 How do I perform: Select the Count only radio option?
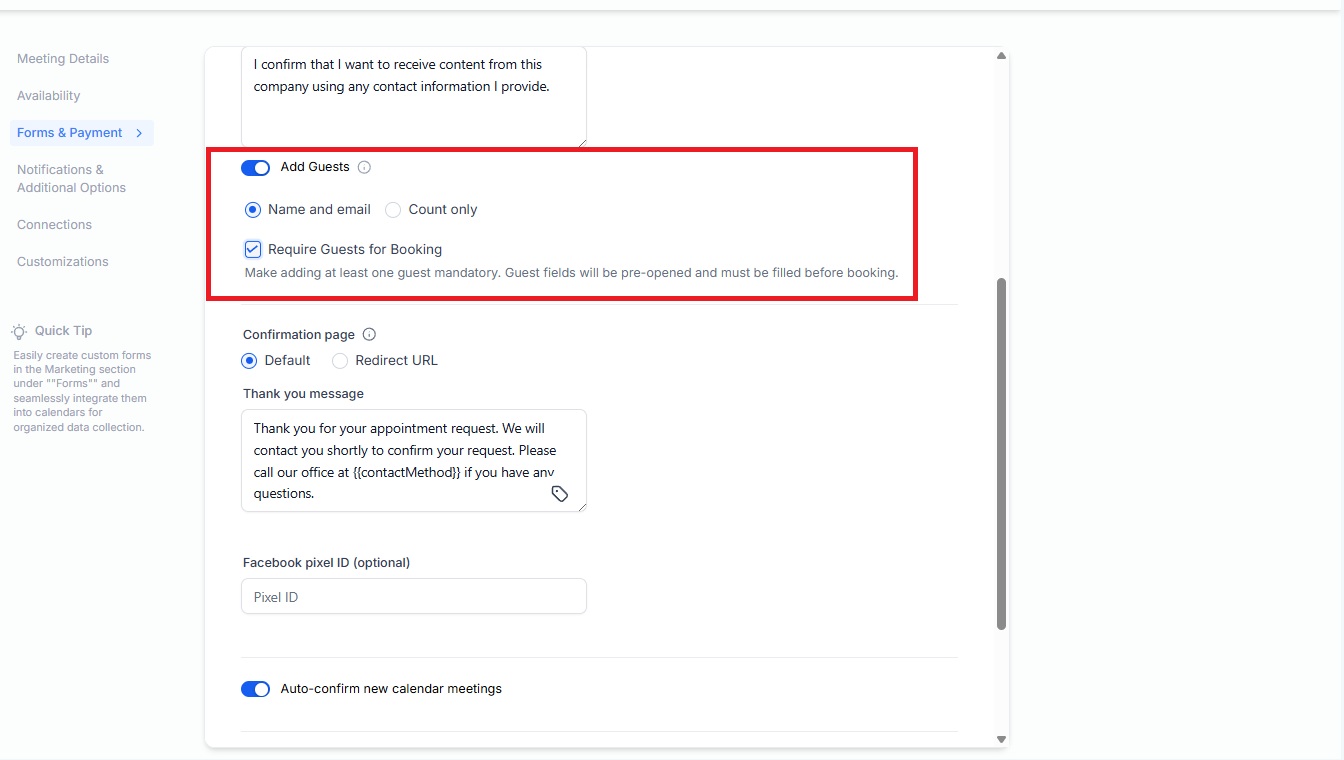393,210
